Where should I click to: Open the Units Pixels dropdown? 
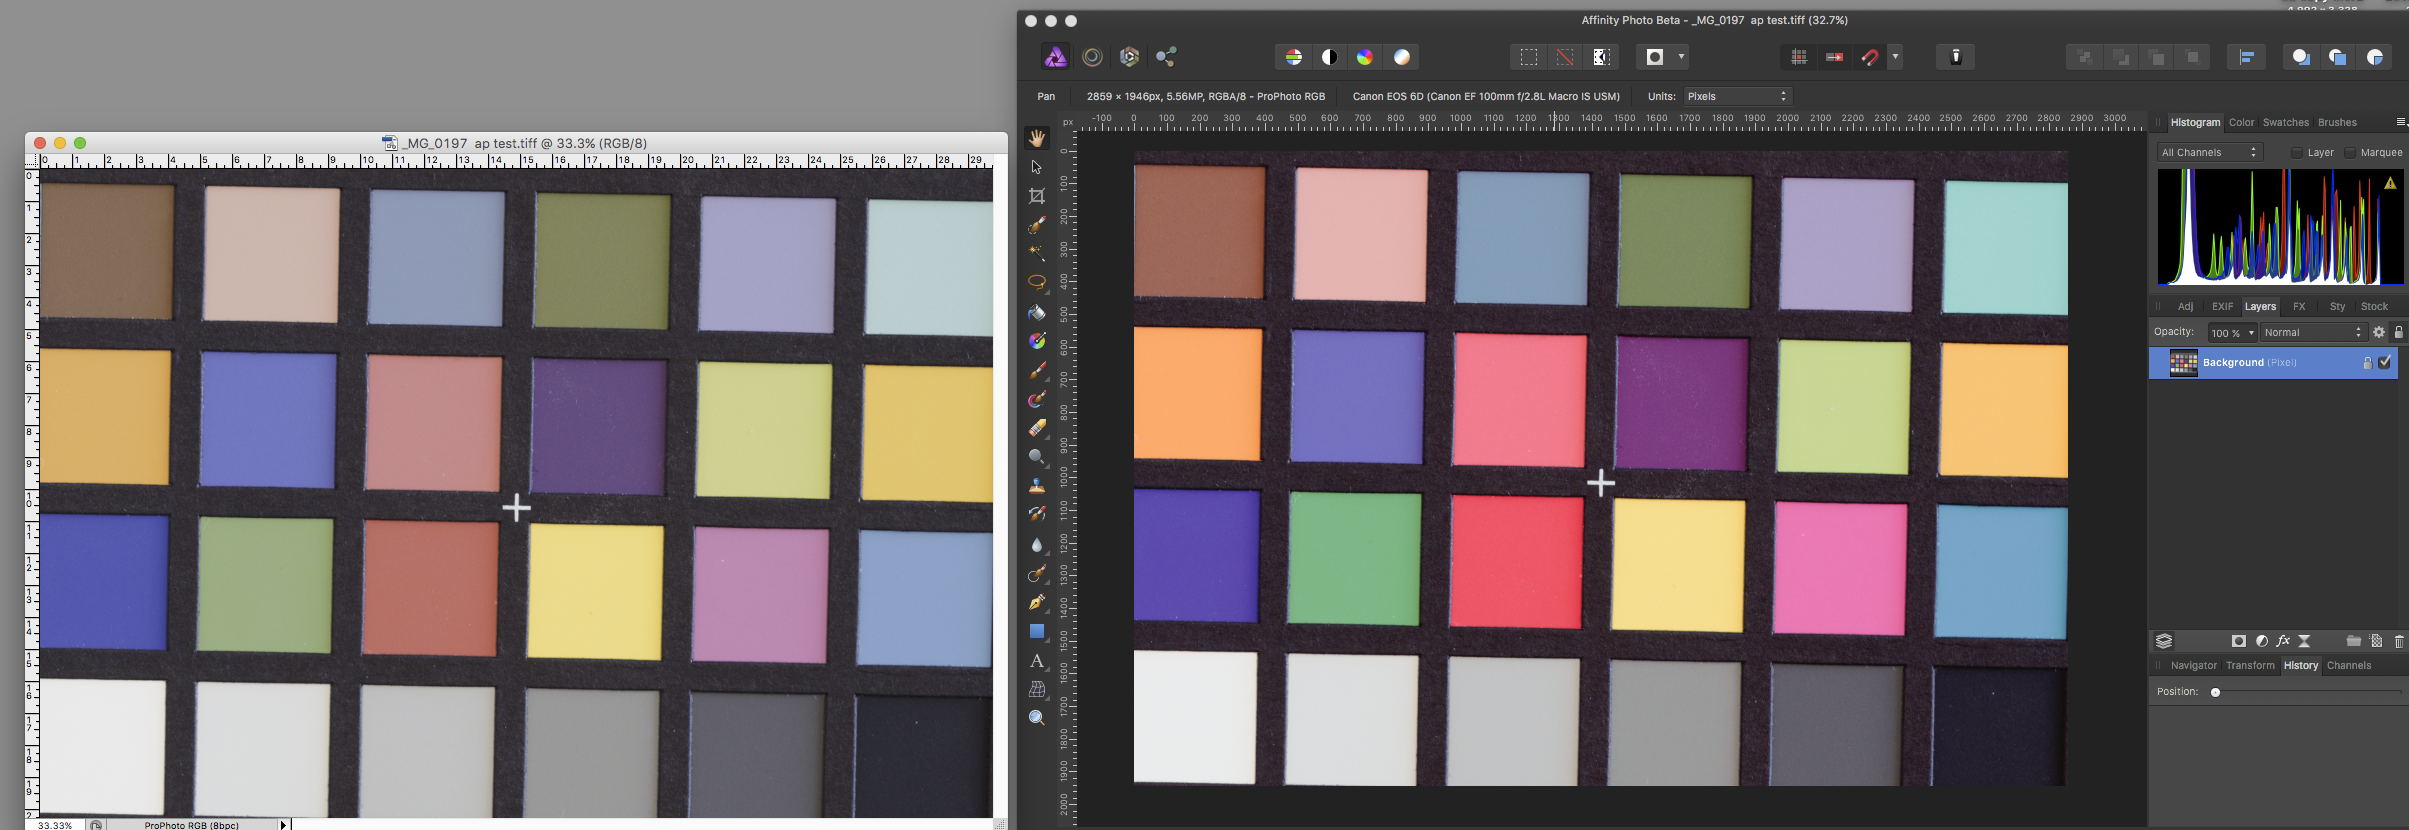(x=1737, y=96)
